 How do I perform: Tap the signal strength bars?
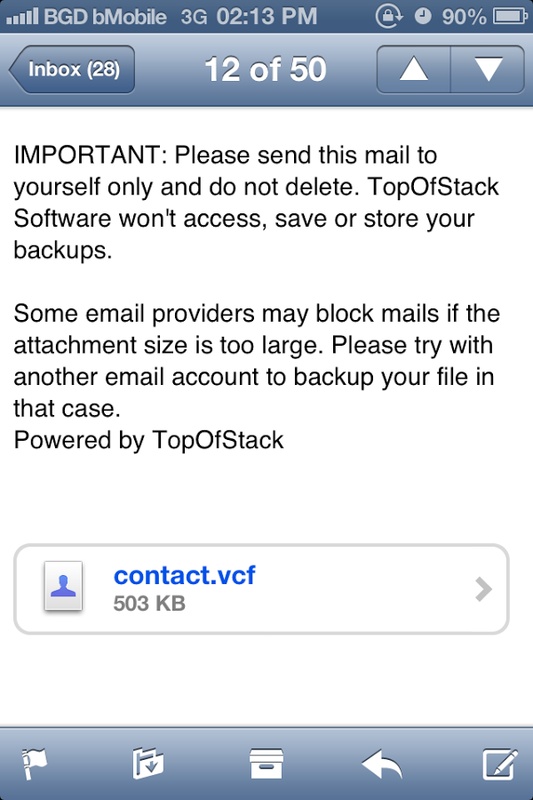tap(22, 17)
